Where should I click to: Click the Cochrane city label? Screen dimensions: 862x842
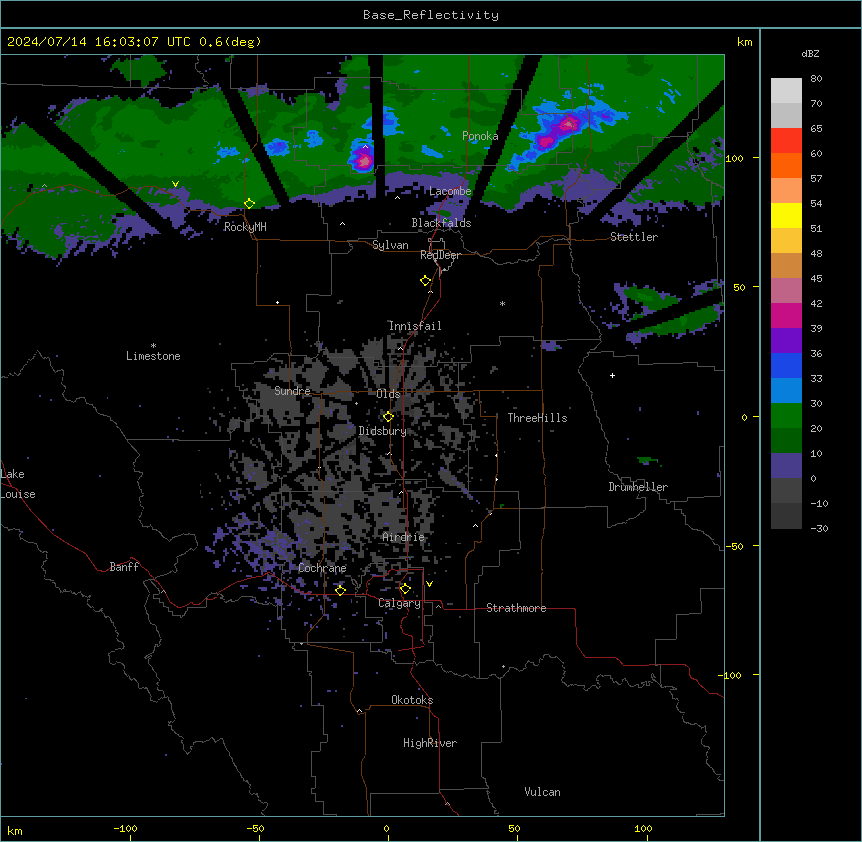click(x=322, y=568)
